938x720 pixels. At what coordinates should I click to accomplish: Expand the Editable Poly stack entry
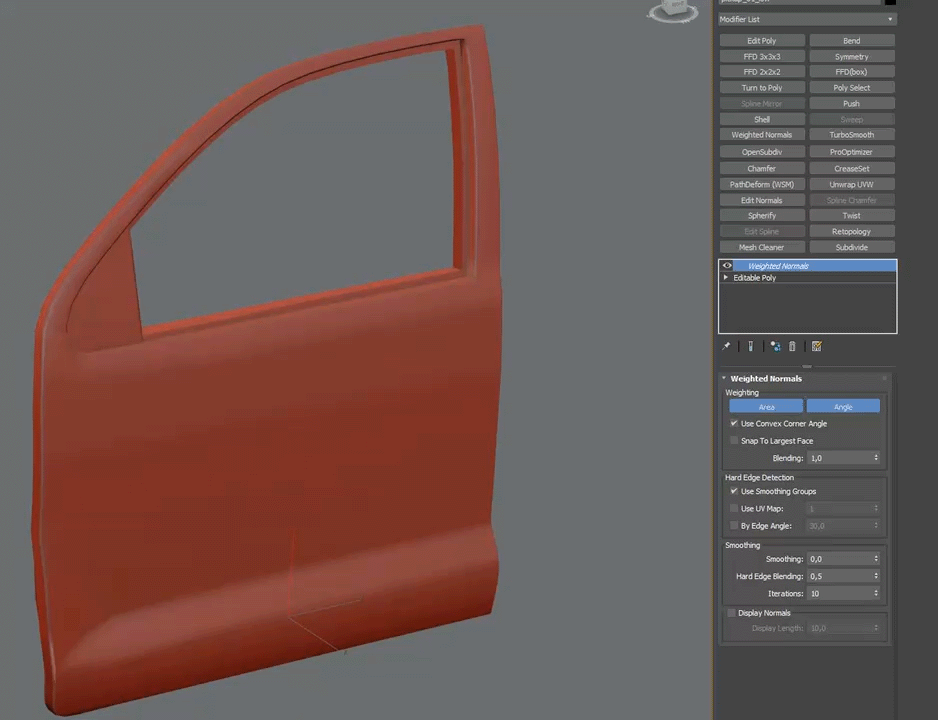tap(726, 278)
